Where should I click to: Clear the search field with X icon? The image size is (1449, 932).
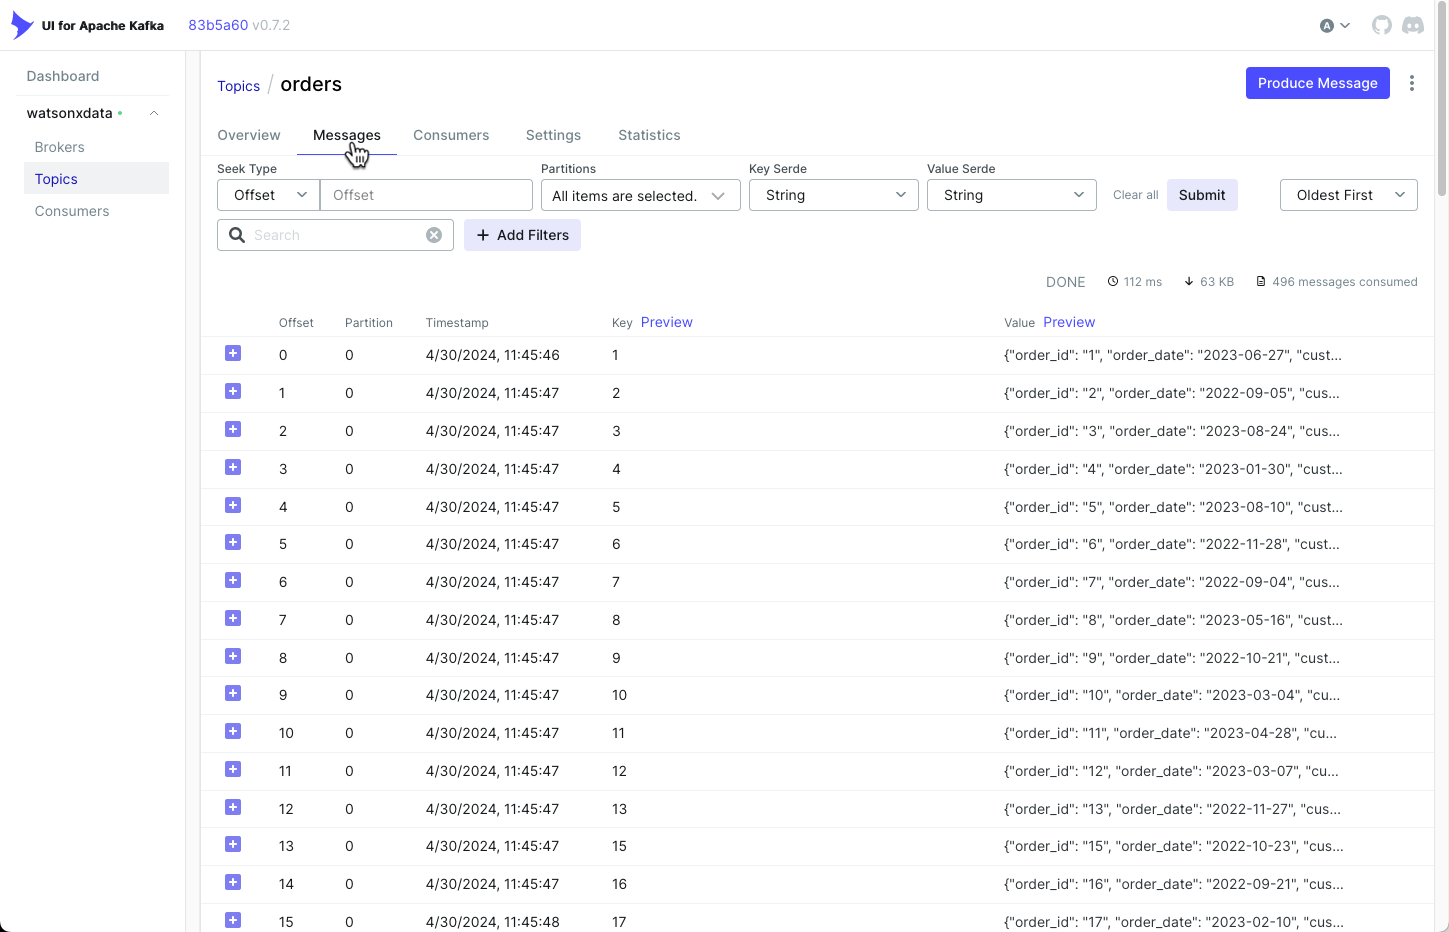pos(434,235)
